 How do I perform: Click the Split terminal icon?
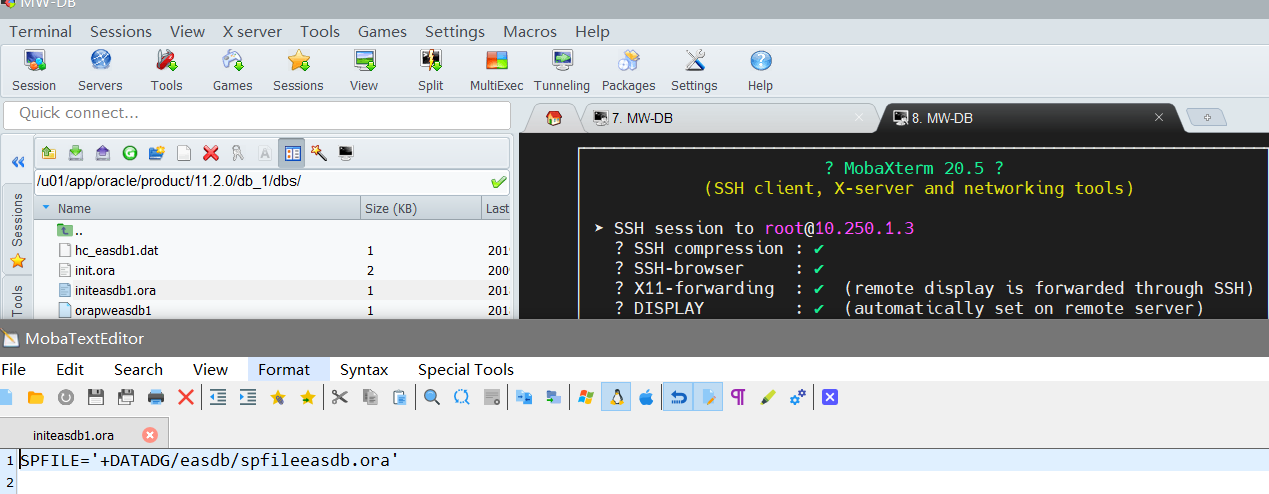(431, 69)
